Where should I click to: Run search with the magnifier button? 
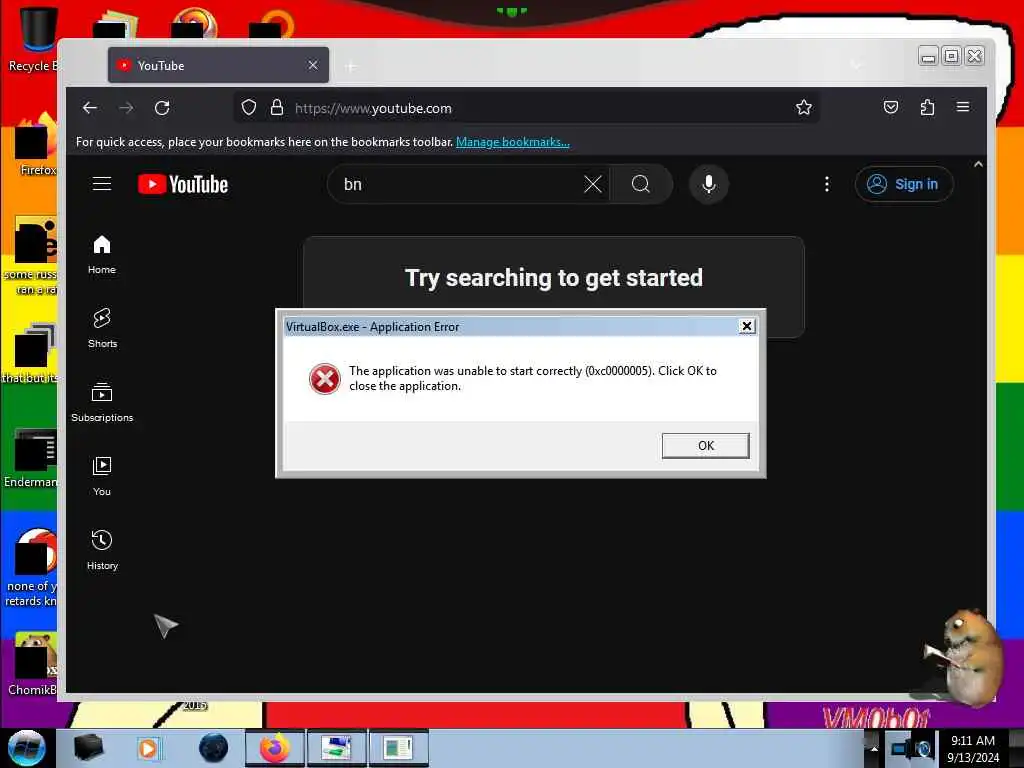[x=641, y=184]
